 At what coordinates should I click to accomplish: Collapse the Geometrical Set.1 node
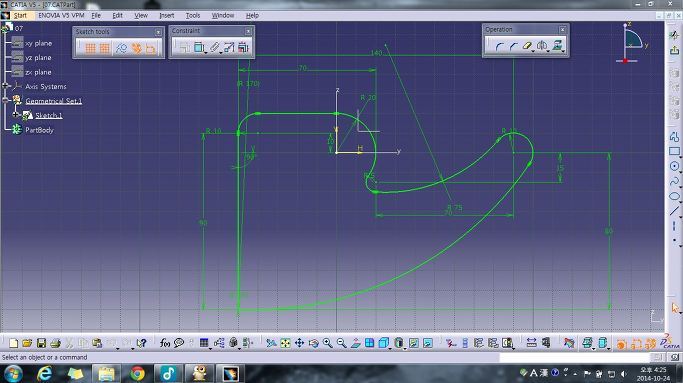point(6,100)
